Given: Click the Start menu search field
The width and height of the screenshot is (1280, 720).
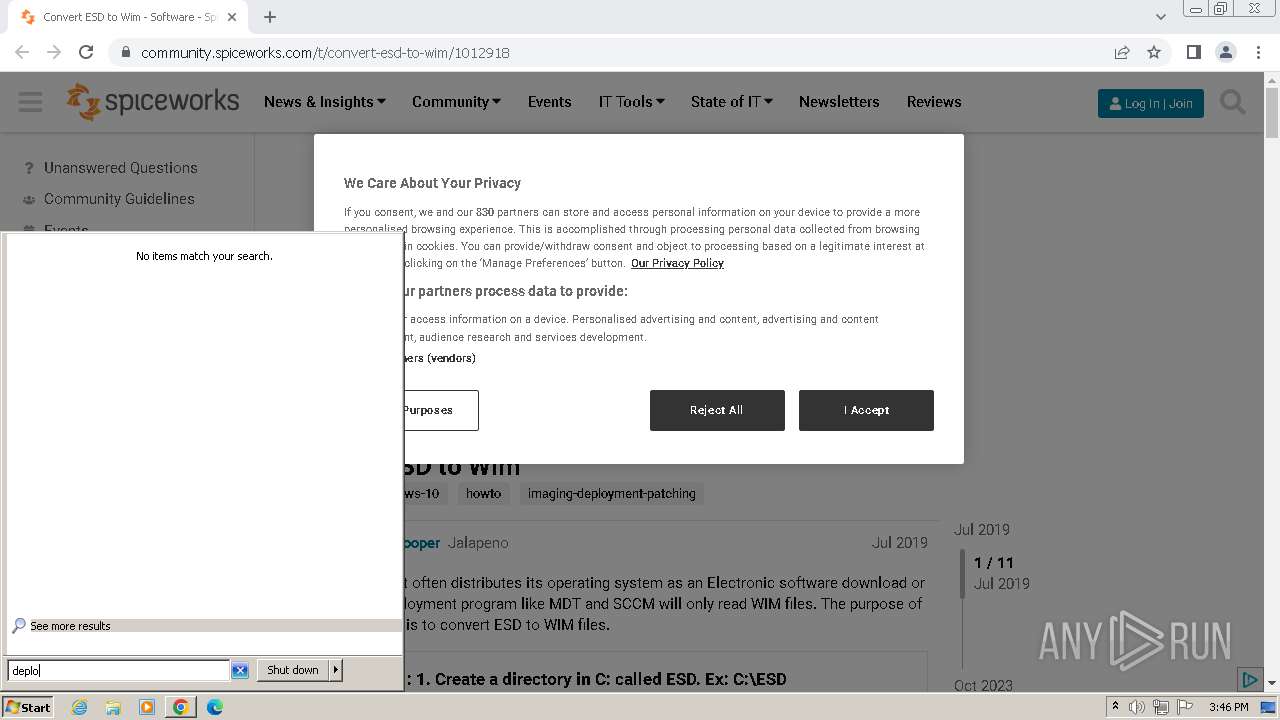Looking at the screenshot, I should [118, 670].
